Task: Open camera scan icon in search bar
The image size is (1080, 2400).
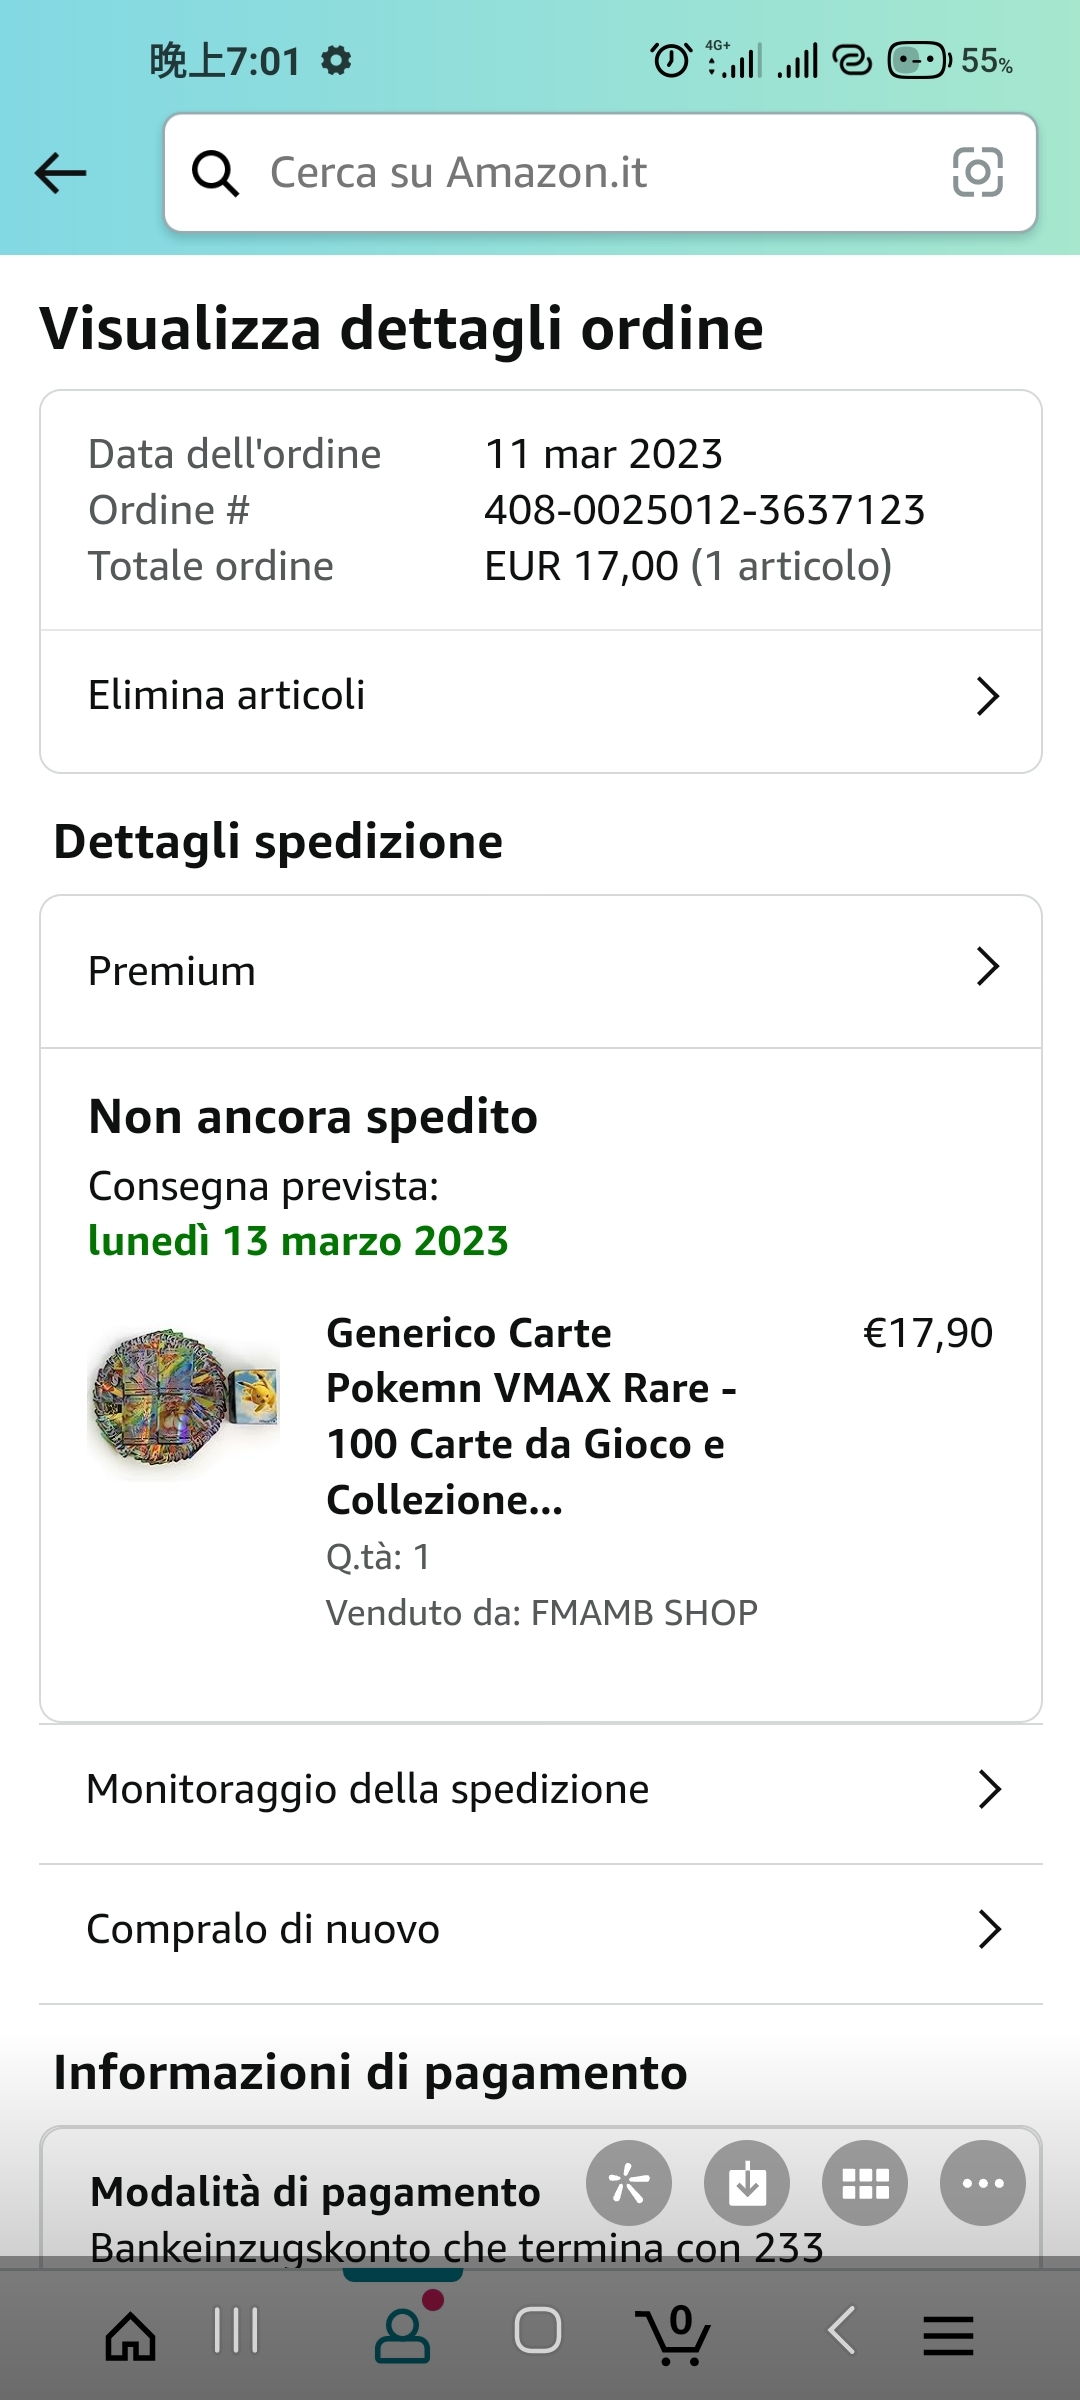Action: click(x=977, y=172)
